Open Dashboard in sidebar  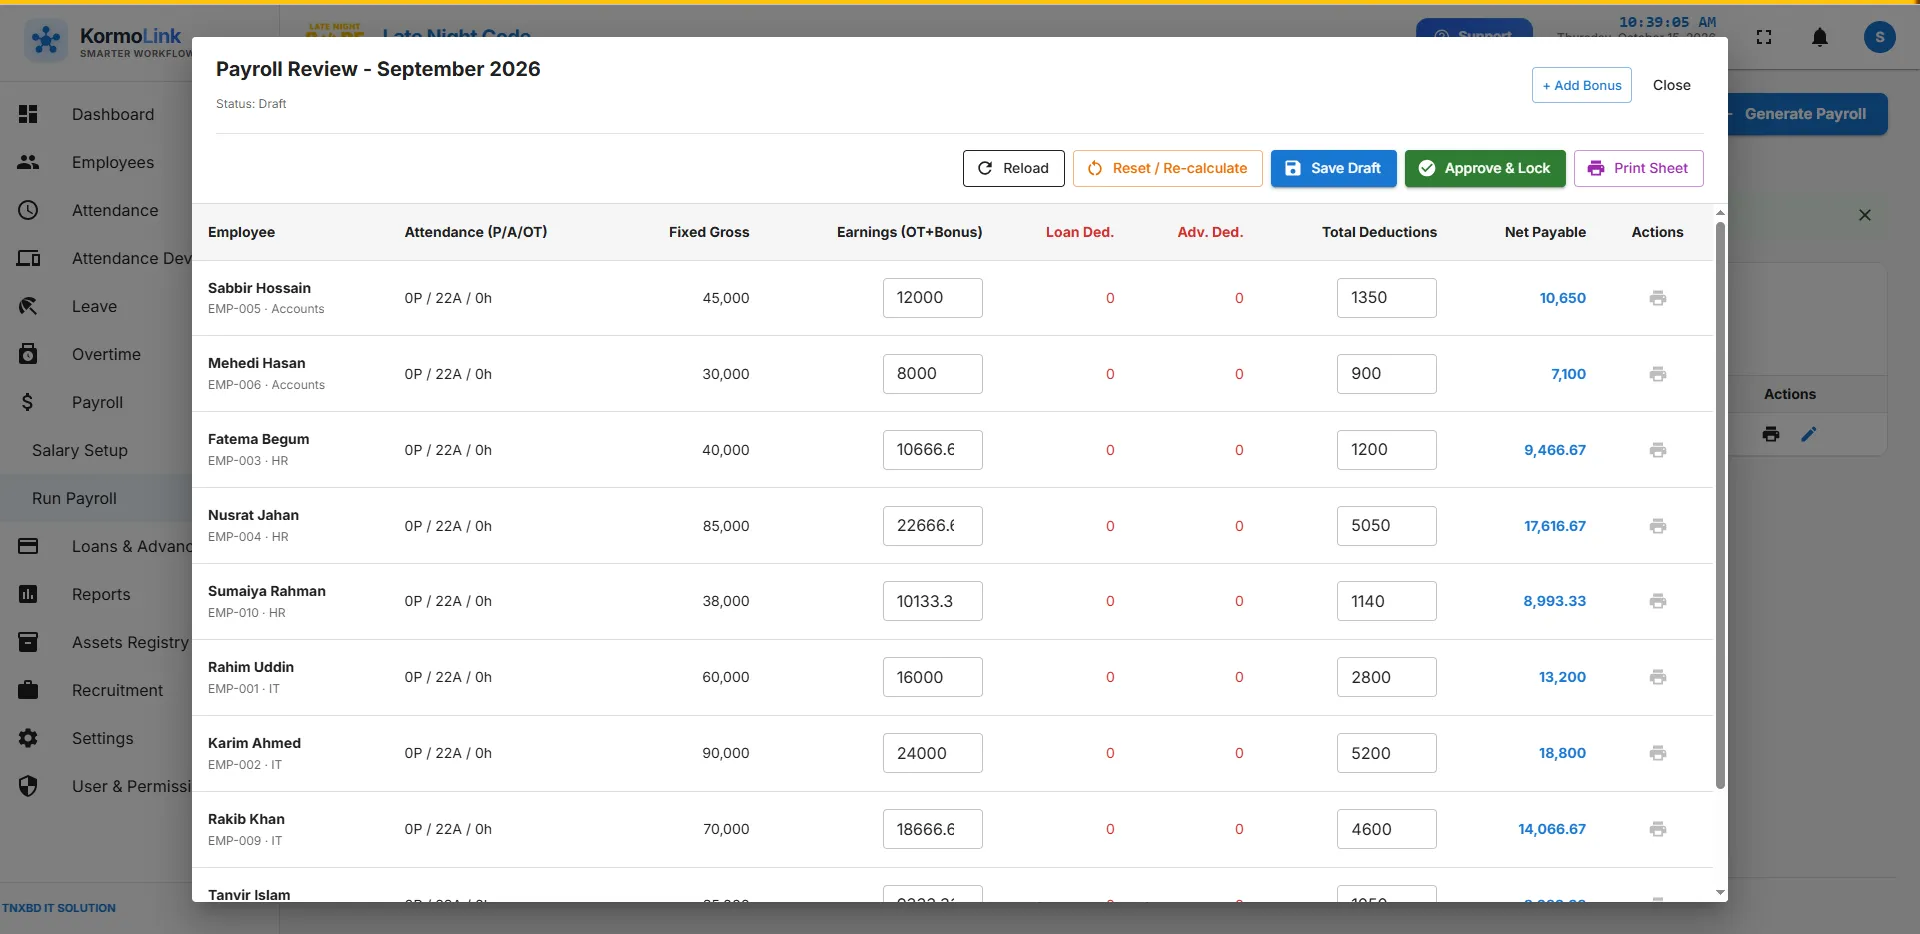113,114
